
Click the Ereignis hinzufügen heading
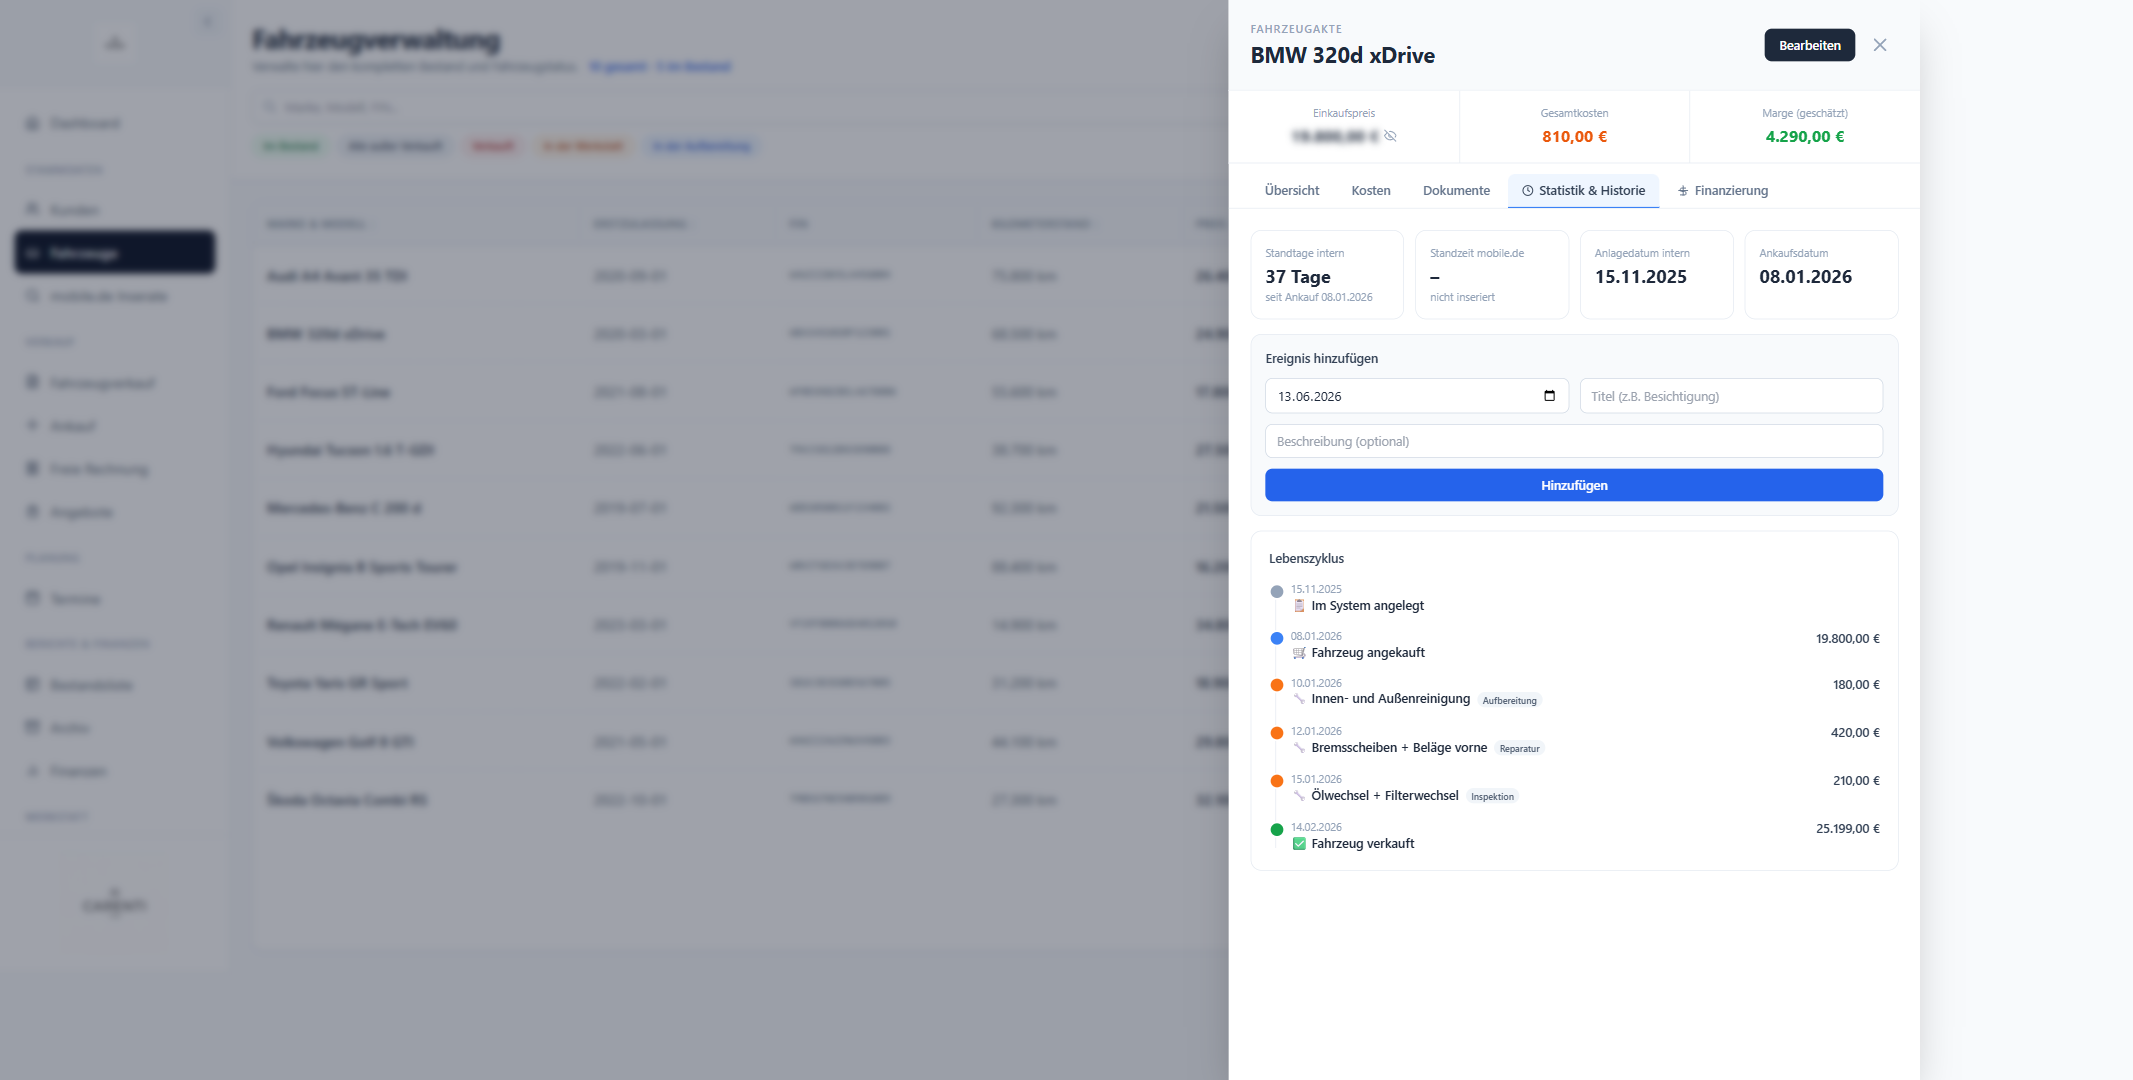[1321, 359]
